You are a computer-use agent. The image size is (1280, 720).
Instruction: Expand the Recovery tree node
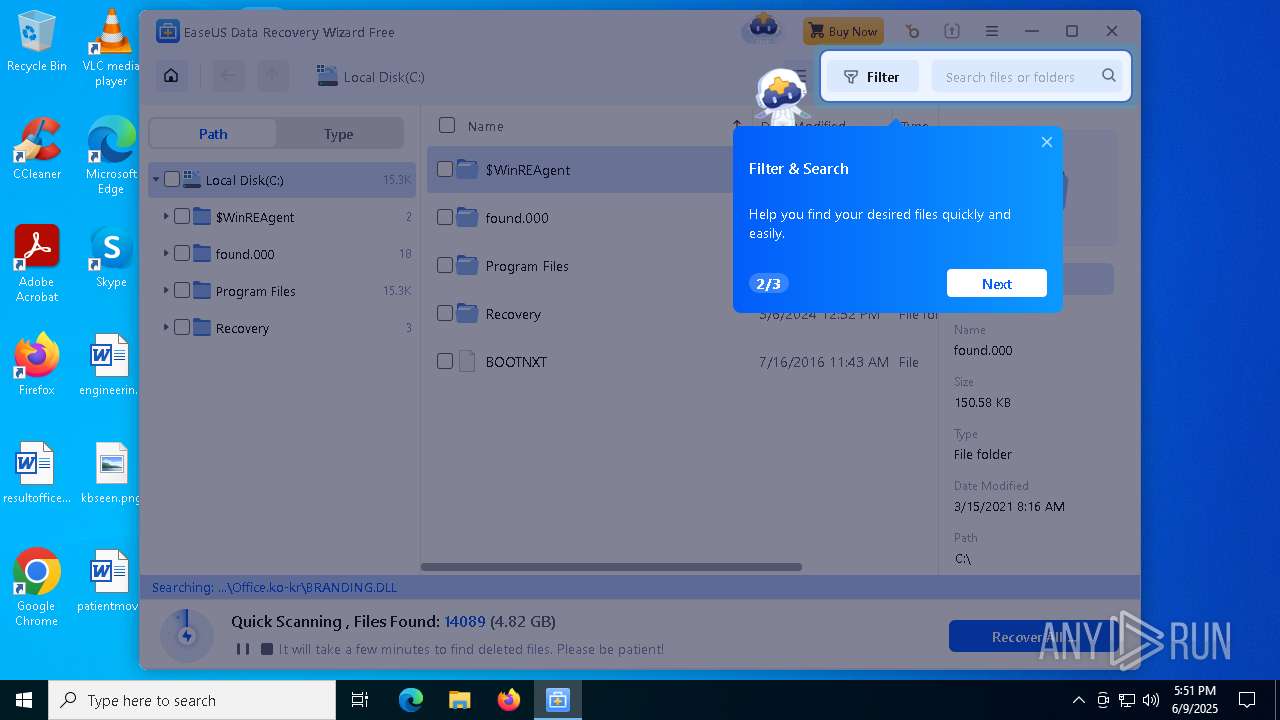[x=166, y=327]
